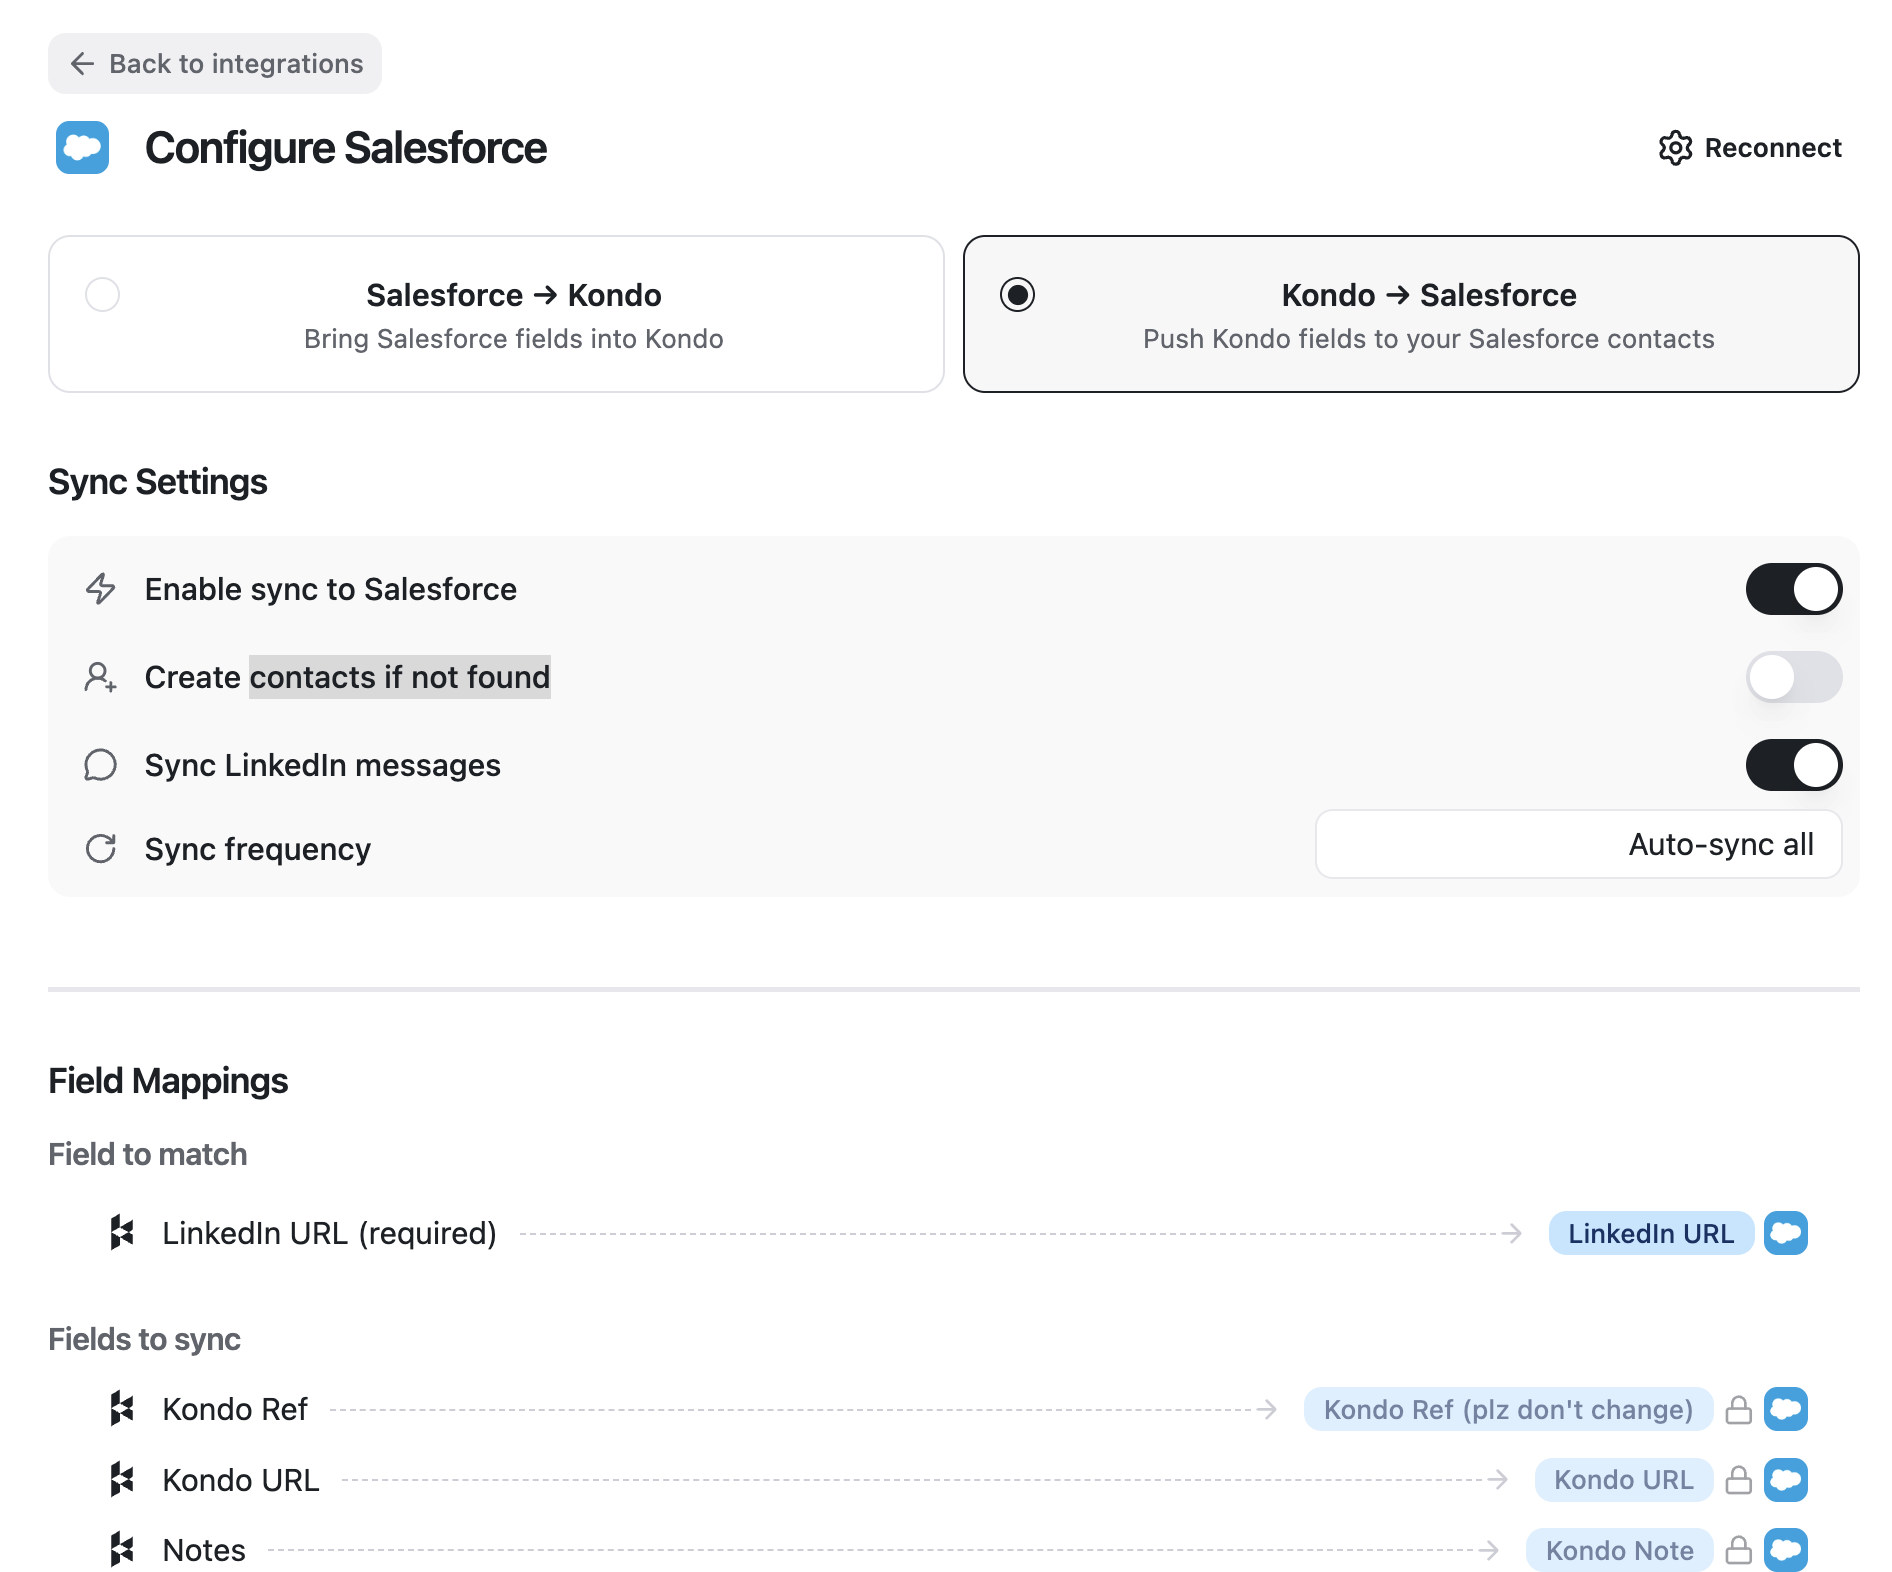
Task: Click the Kondo Note mapped field chip
Action: [x=1619, y=1550]
